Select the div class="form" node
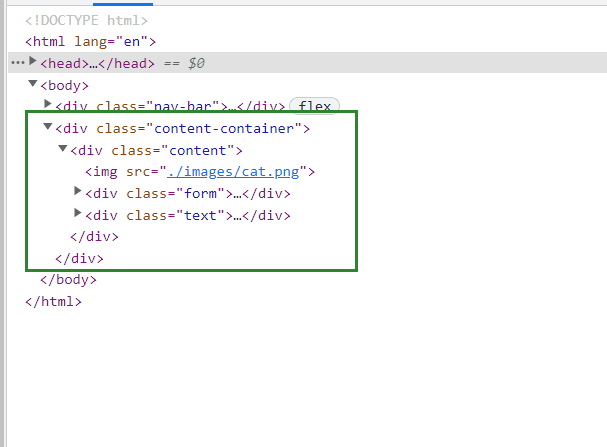 (x=188, y=194)
